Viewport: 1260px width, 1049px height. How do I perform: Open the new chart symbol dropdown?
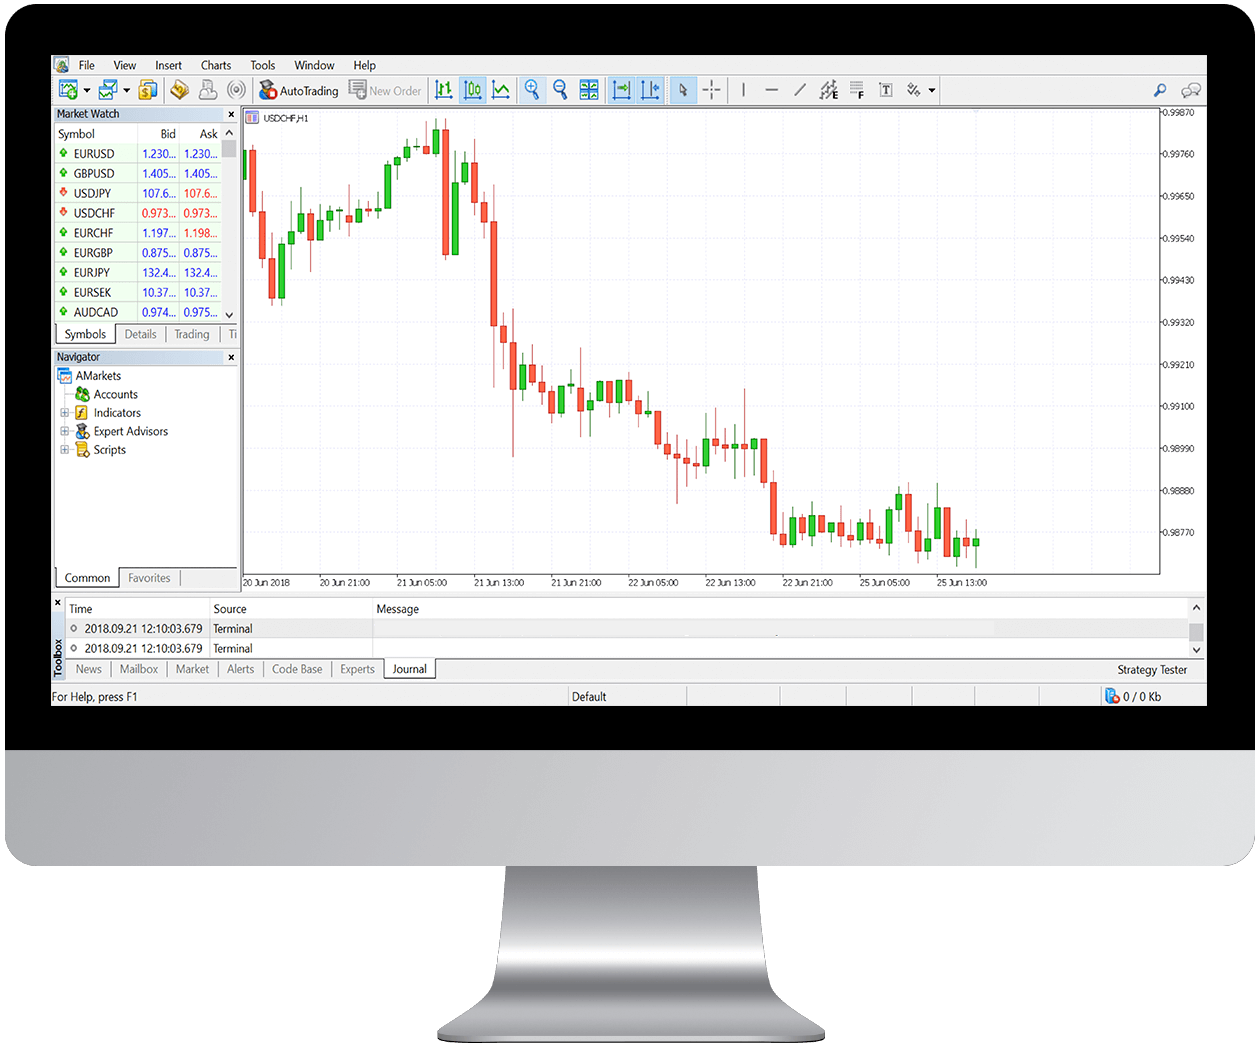click(x=84, y=90)
